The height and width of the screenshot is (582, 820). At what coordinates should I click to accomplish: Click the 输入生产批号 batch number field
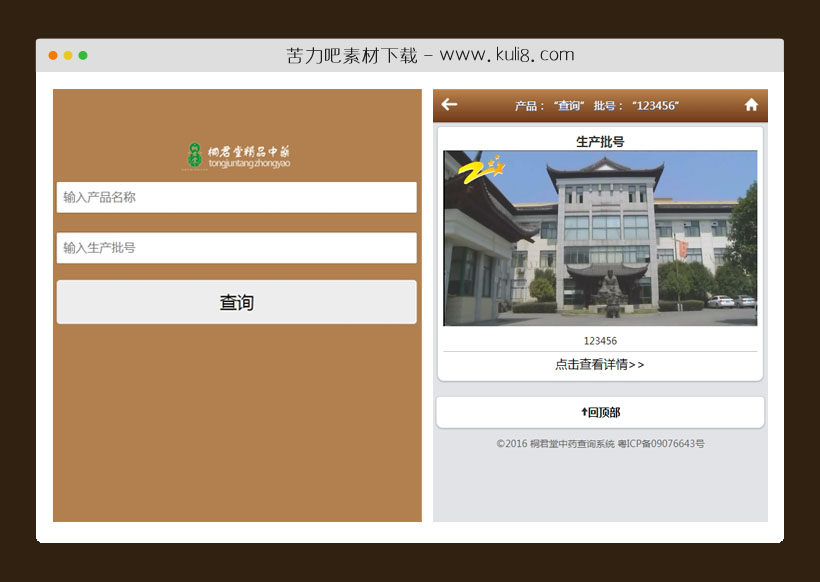(235, 247)
